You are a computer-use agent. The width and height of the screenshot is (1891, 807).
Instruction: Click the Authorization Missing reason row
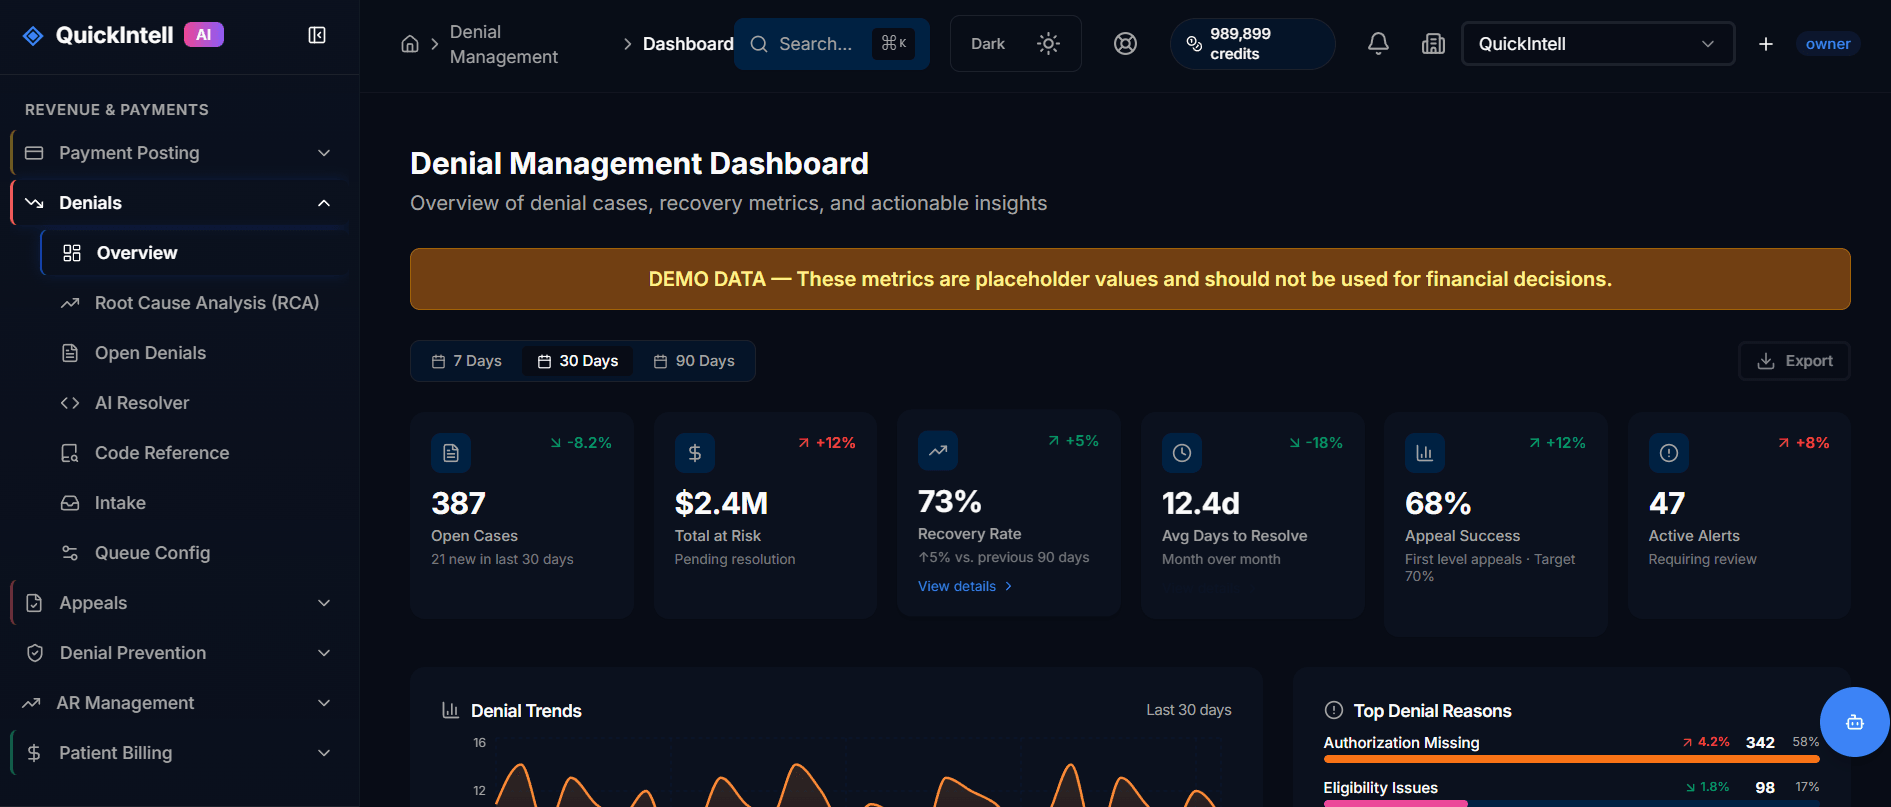(1571, 748)
